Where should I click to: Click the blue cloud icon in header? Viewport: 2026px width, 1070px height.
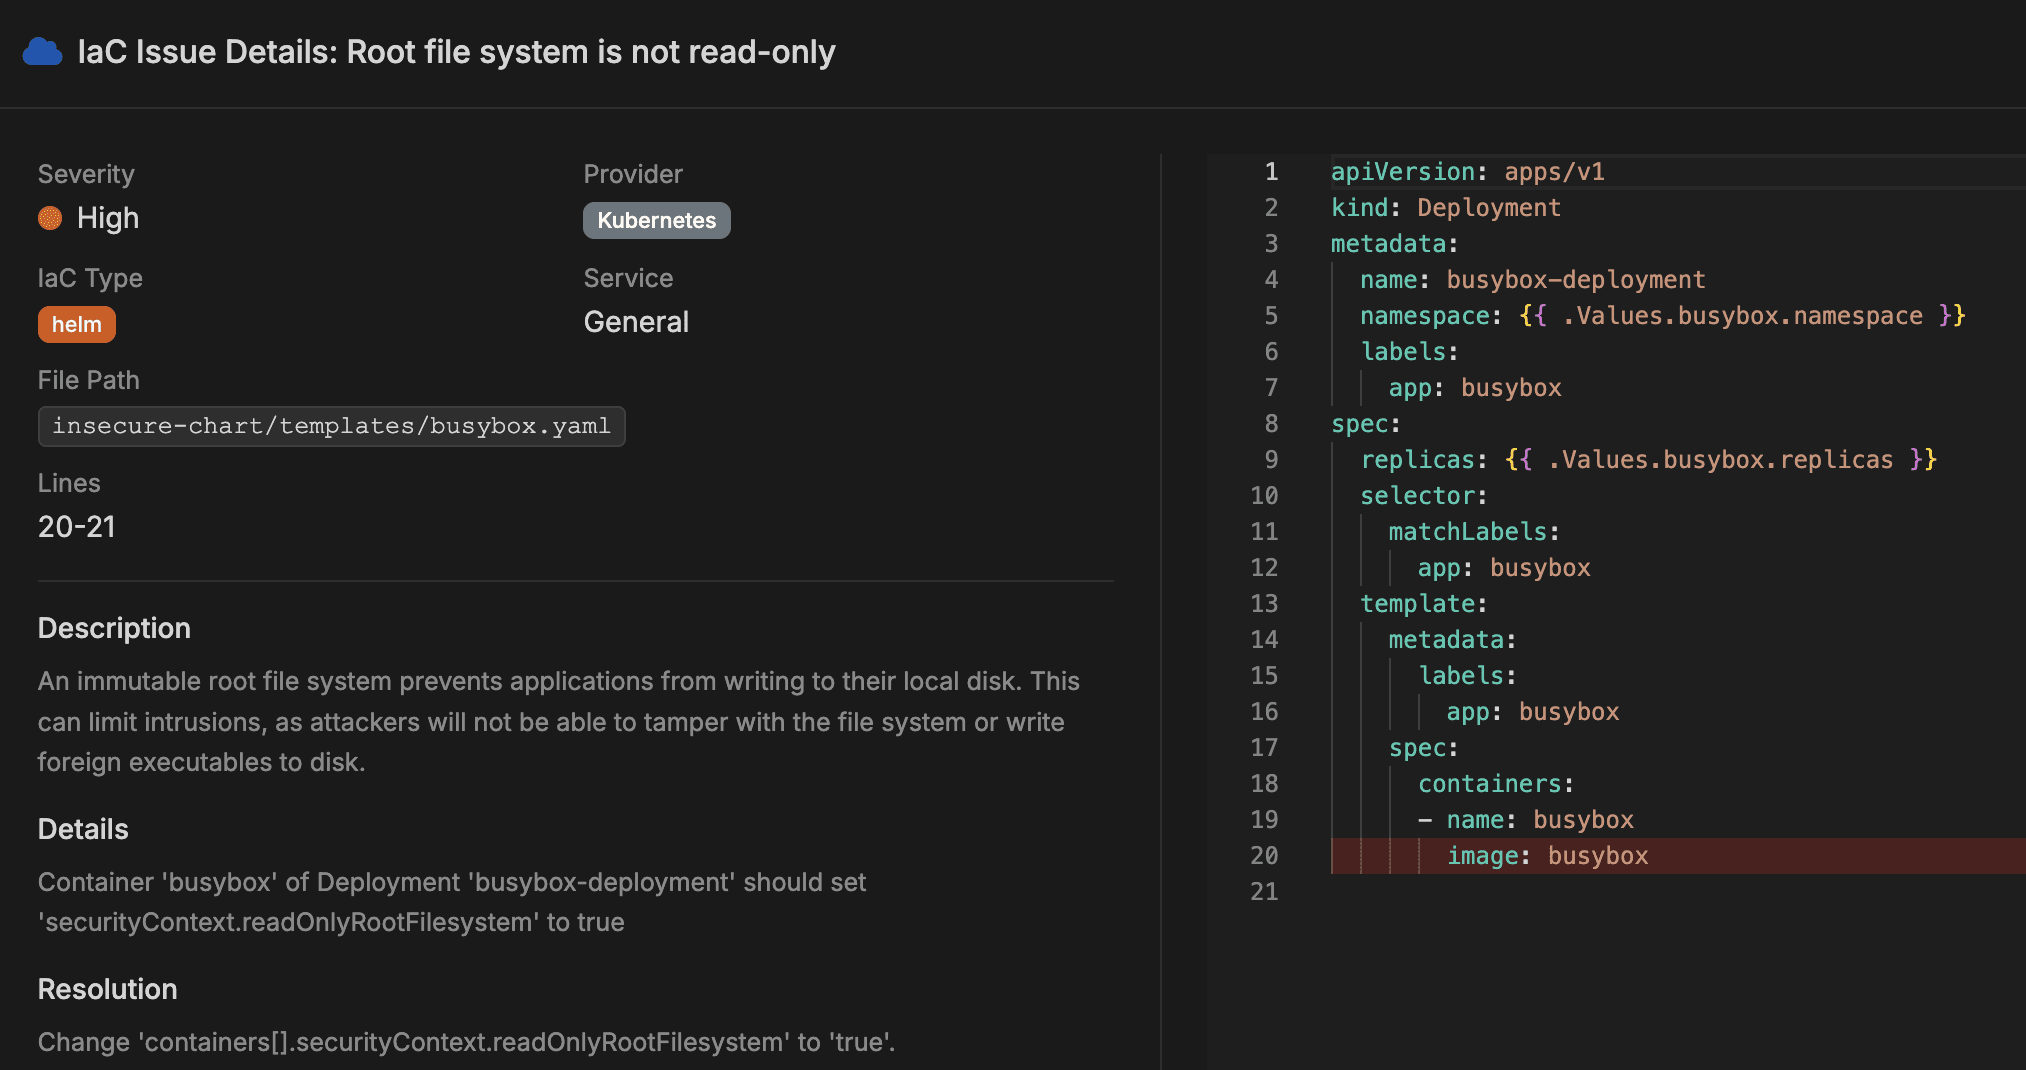pyautogui.click(x=42, y=52)
